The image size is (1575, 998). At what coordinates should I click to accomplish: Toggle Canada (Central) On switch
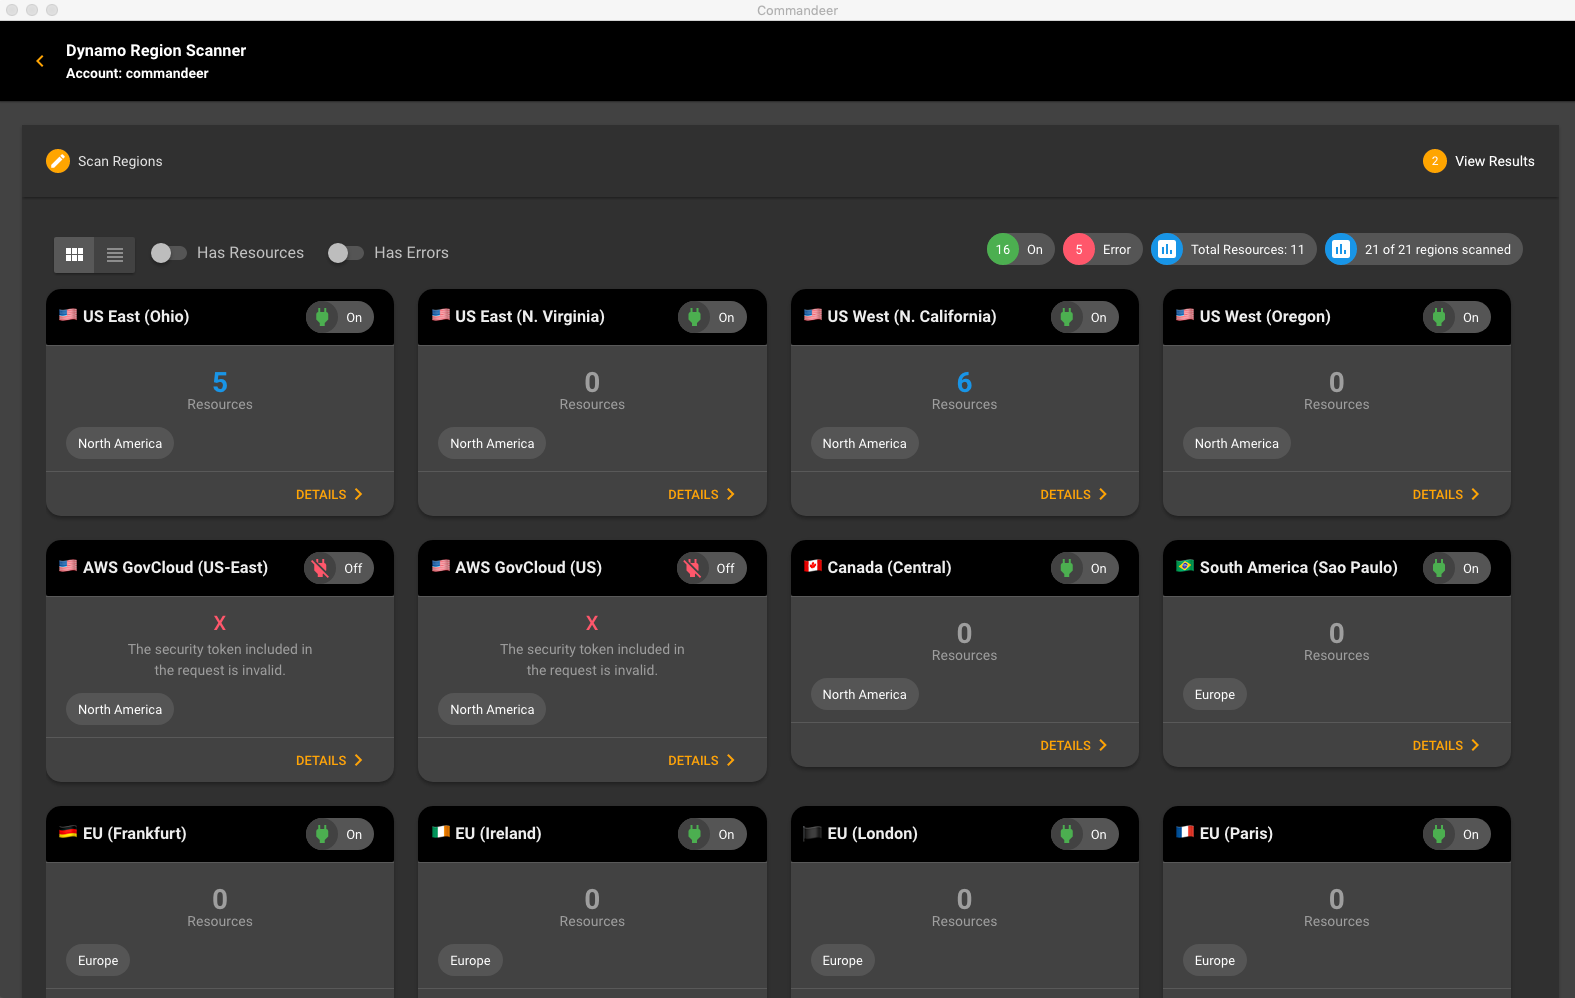[x=1085, y=568]
